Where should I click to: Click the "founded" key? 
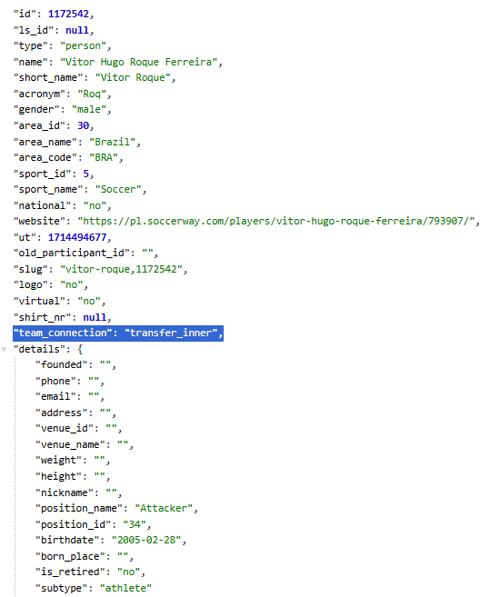(x=61, y=365)
